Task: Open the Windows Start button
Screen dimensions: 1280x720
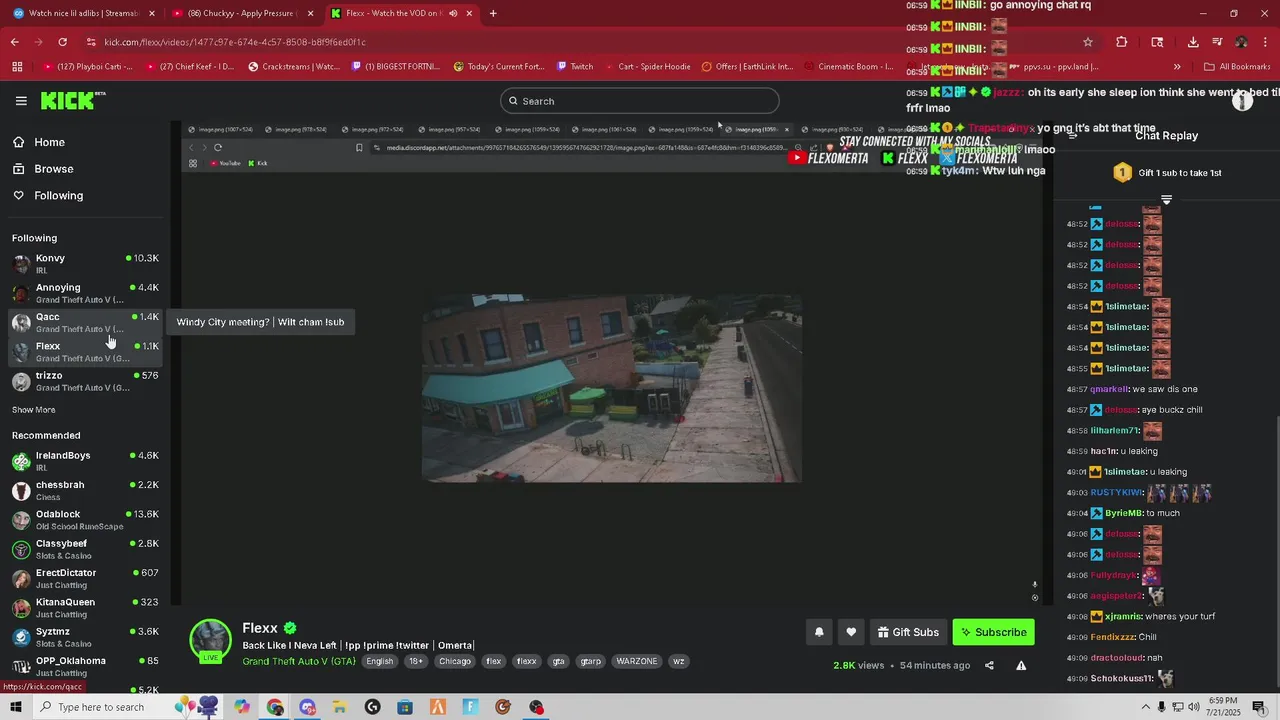Action: click(x=16, y=707)
